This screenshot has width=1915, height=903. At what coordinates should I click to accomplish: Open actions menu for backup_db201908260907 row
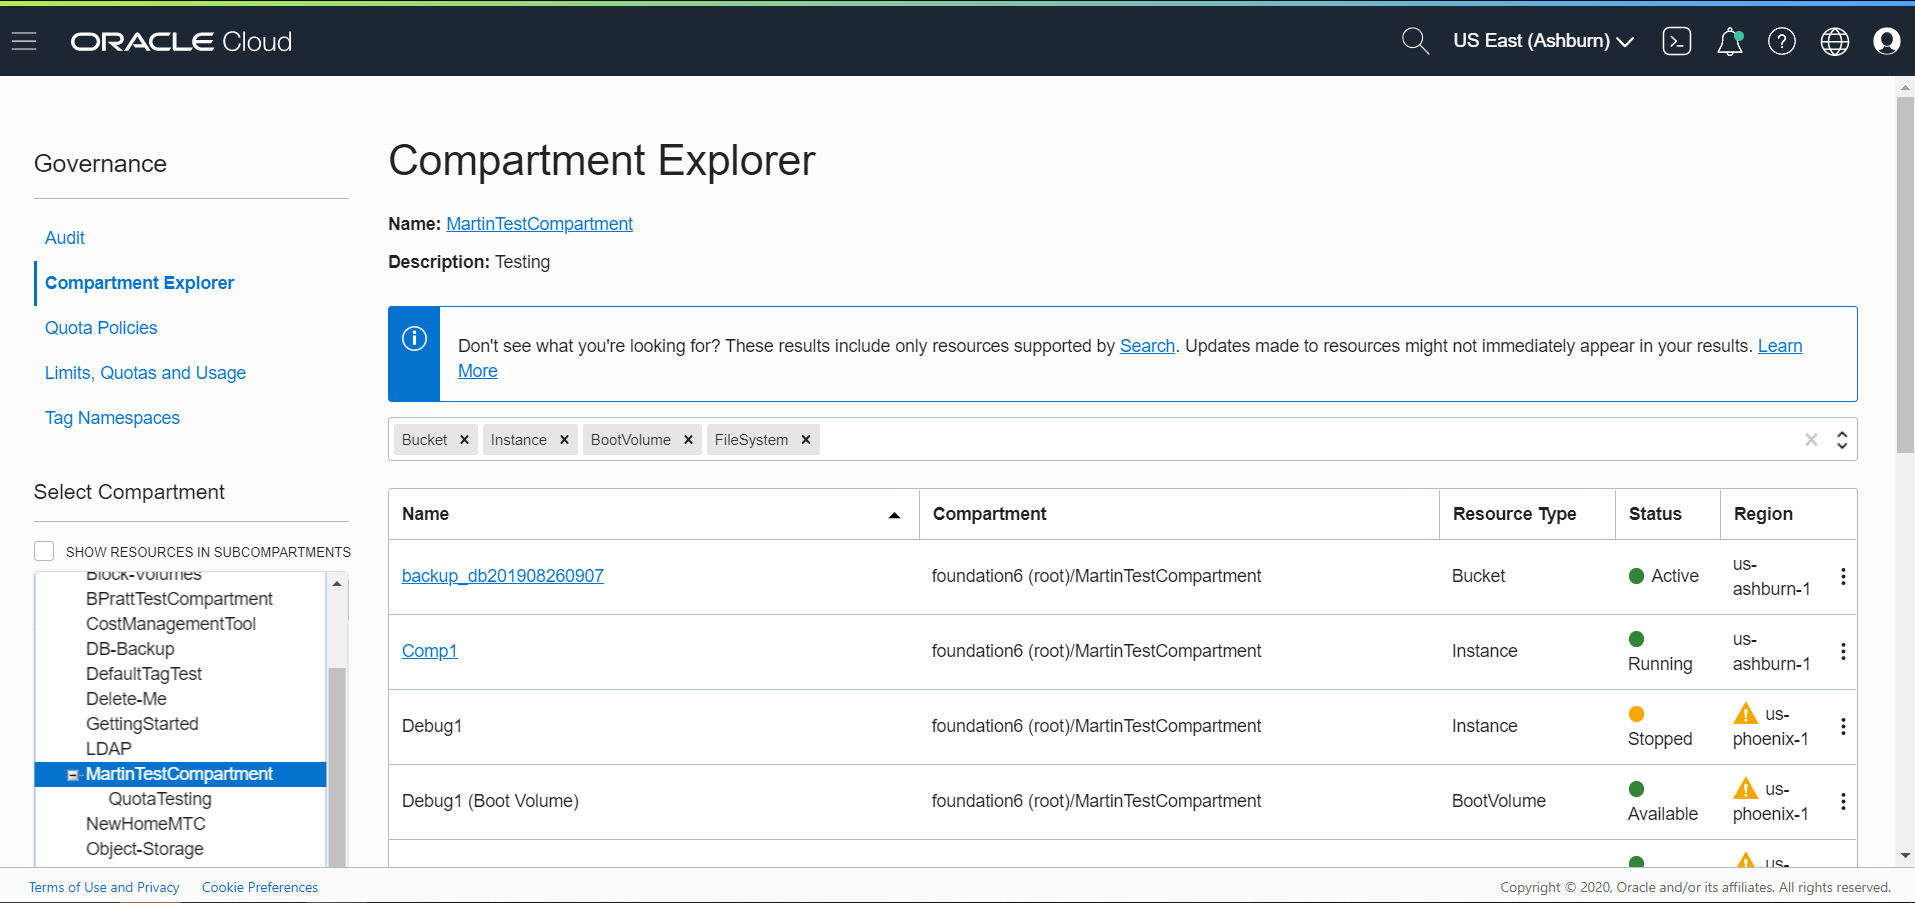tap(1843, 576)
